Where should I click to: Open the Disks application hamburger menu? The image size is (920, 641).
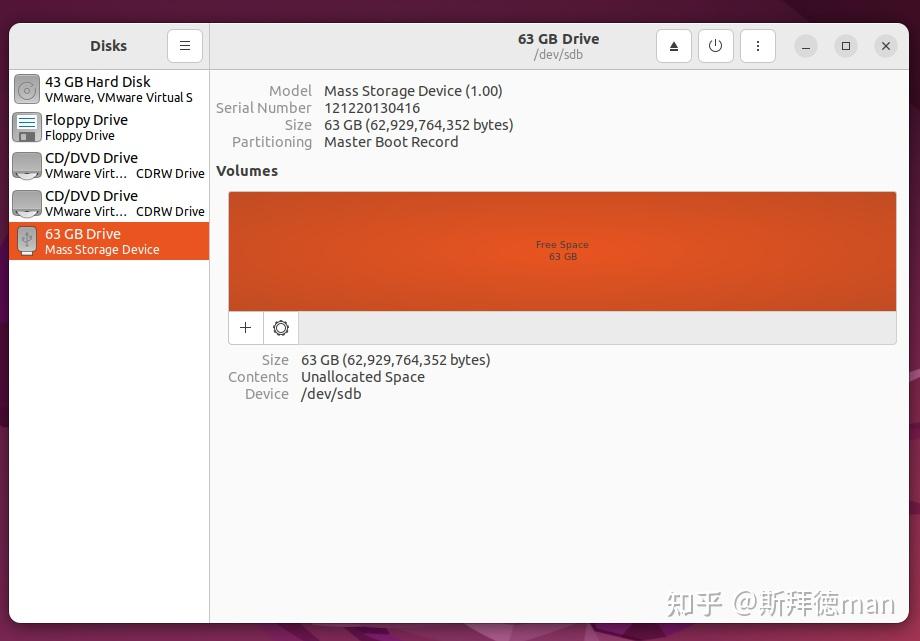pyautogui.click(x=185, y=46)
